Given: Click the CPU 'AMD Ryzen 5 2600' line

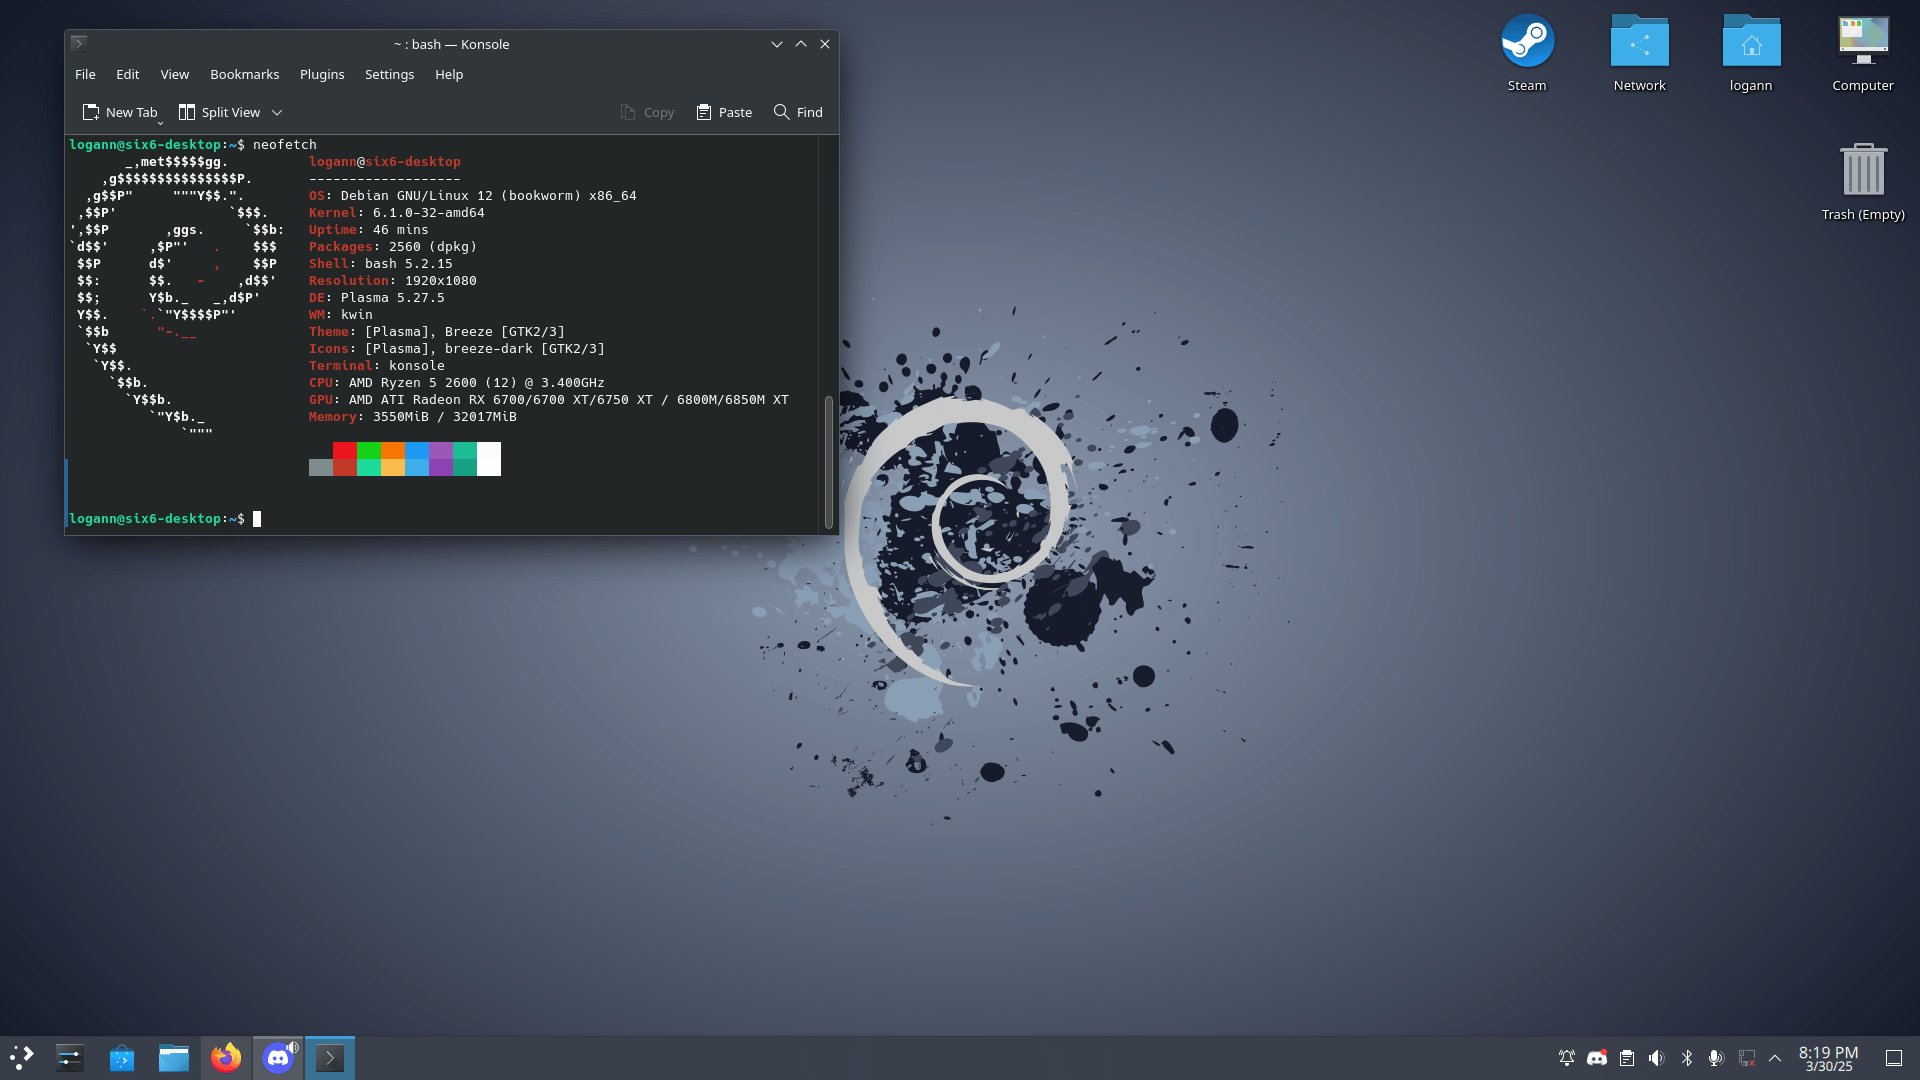Looking at the screenshot, I should coord(456,383).
